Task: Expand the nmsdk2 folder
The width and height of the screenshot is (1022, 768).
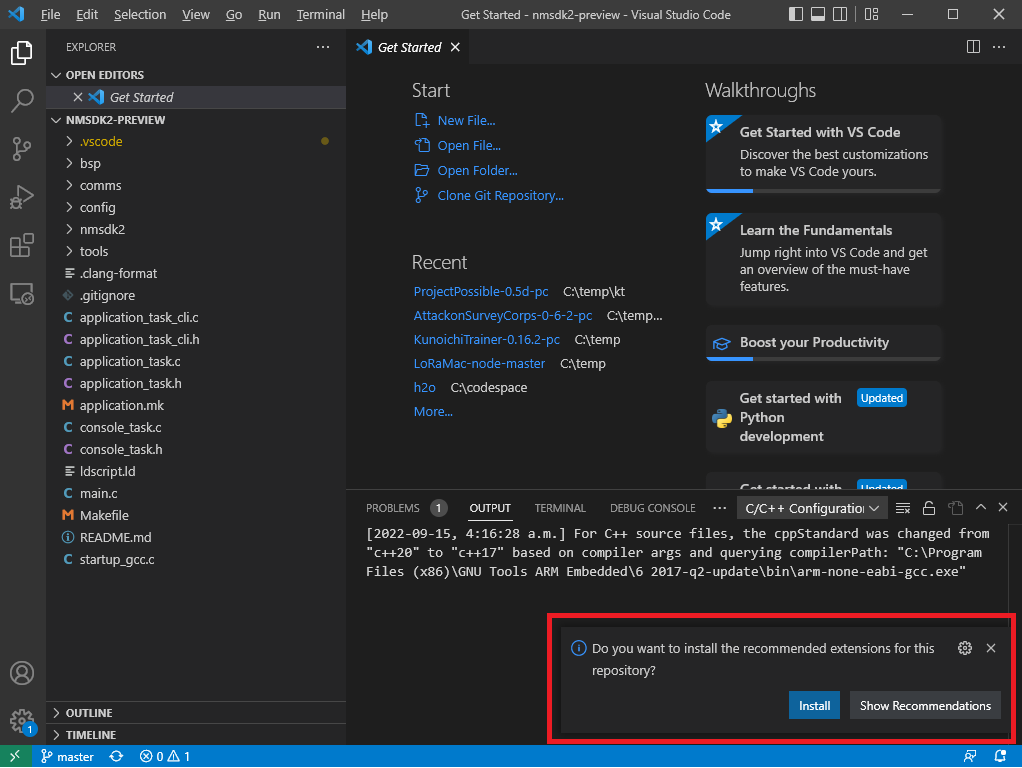Action: [196, 229]
